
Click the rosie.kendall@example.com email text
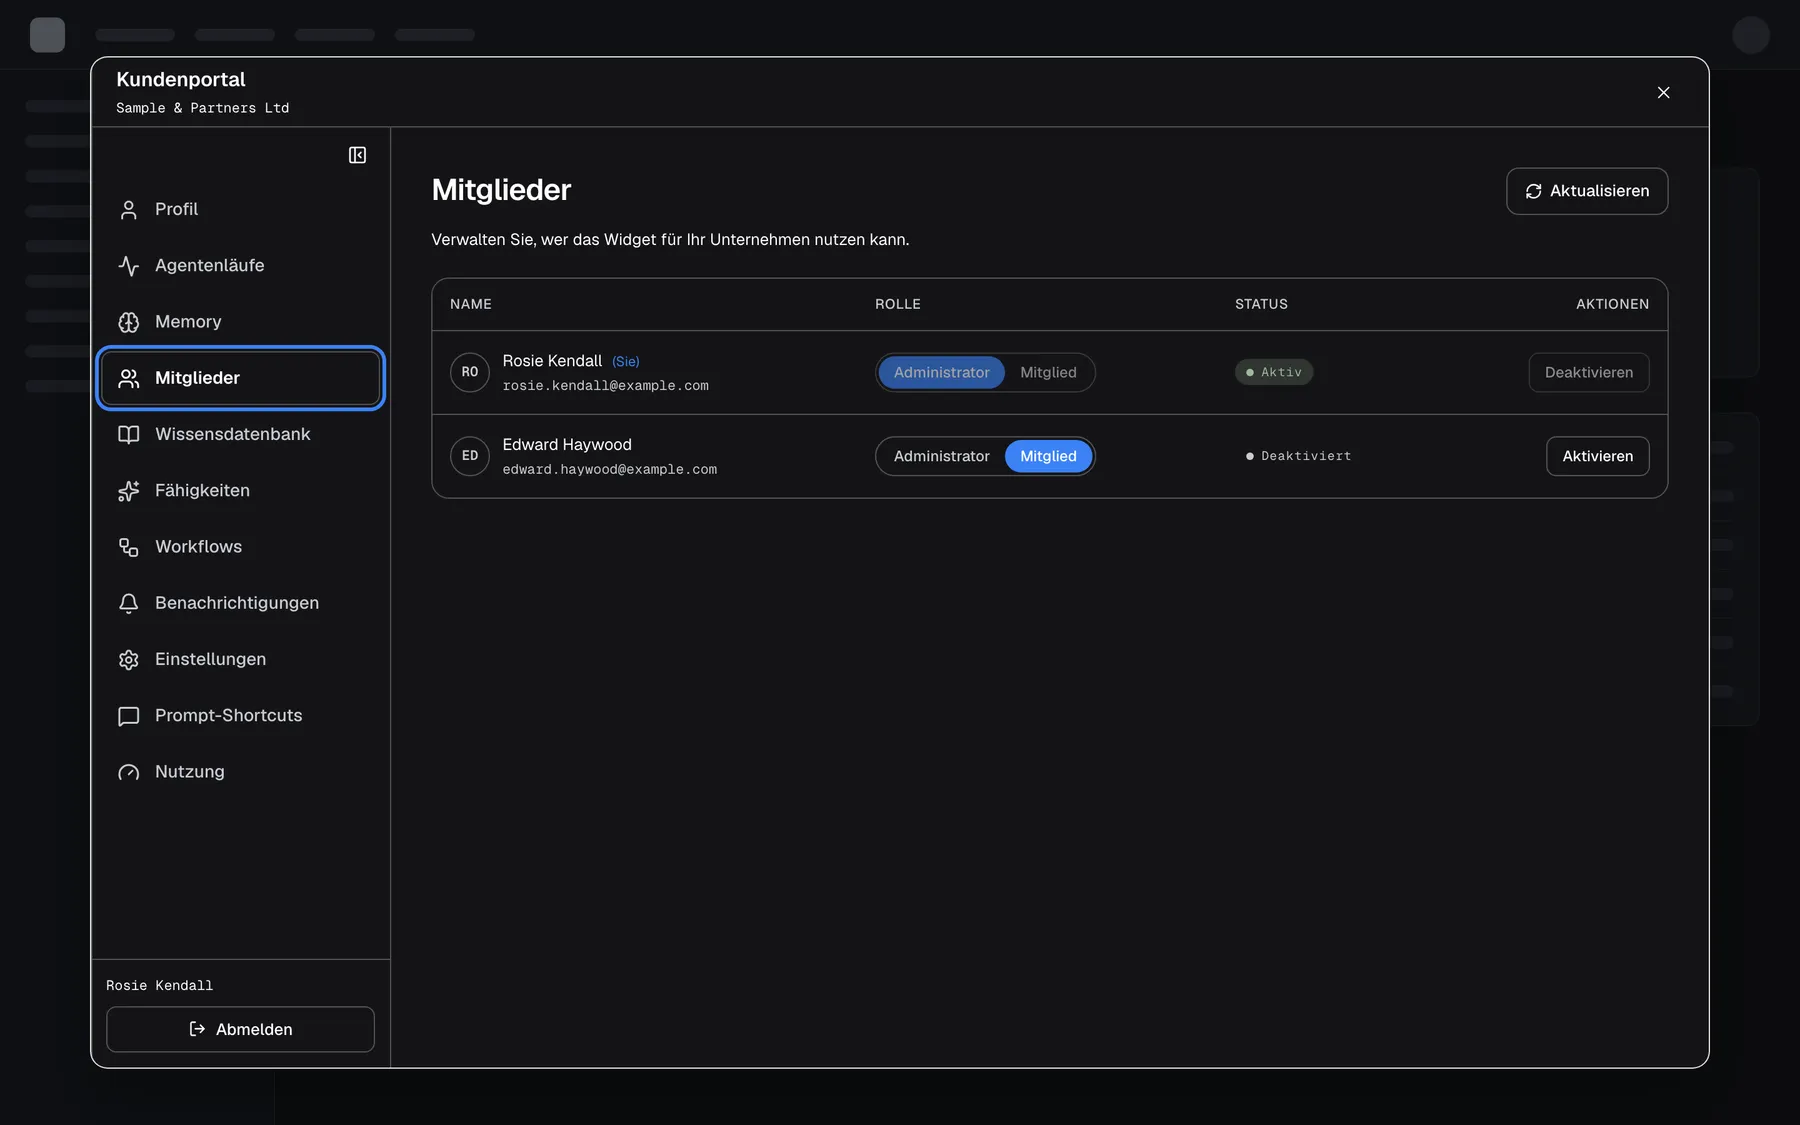point(605,386)
